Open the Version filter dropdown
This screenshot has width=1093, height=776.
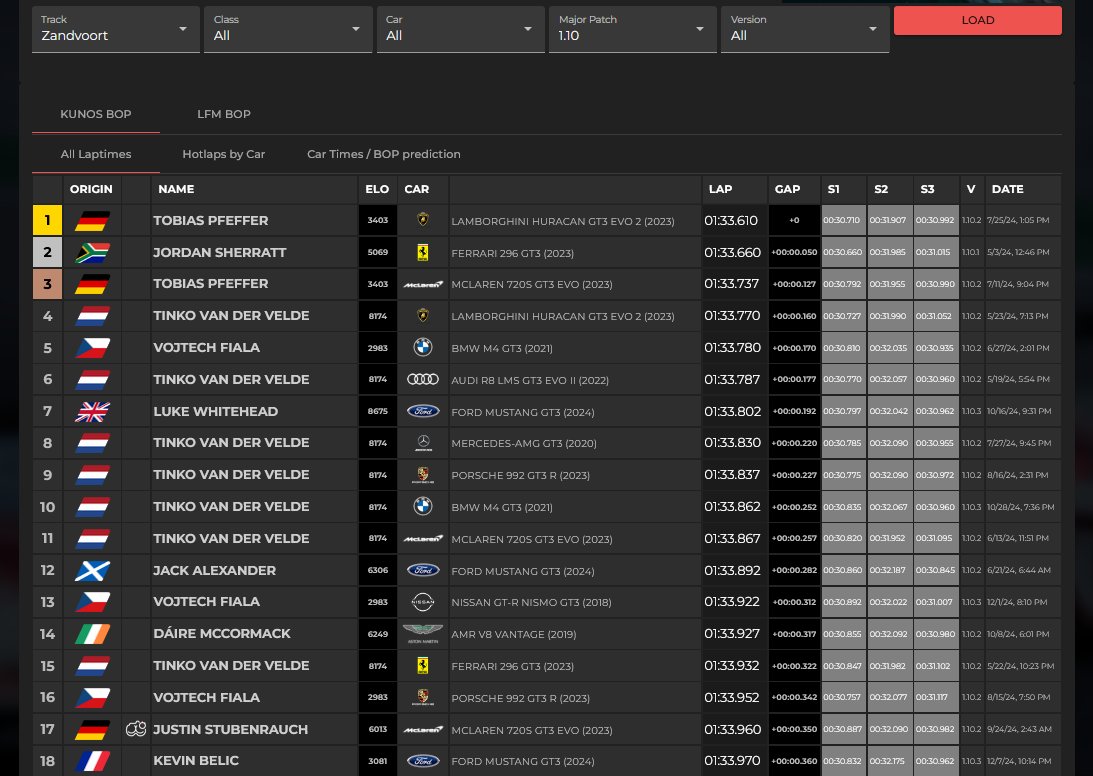pos(805,29)
